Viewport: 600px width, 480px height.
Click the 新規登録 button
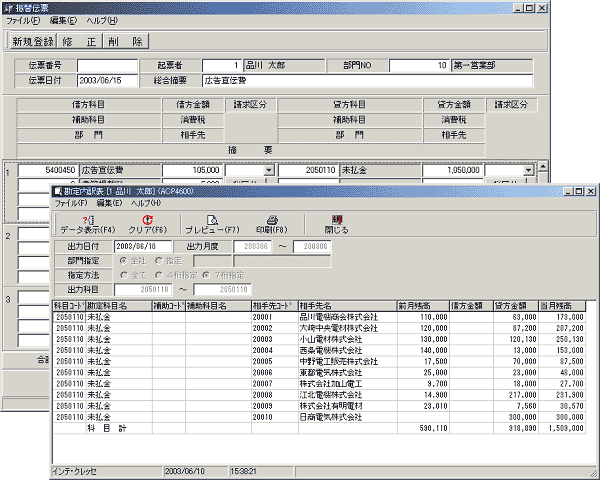coord(33,41)
